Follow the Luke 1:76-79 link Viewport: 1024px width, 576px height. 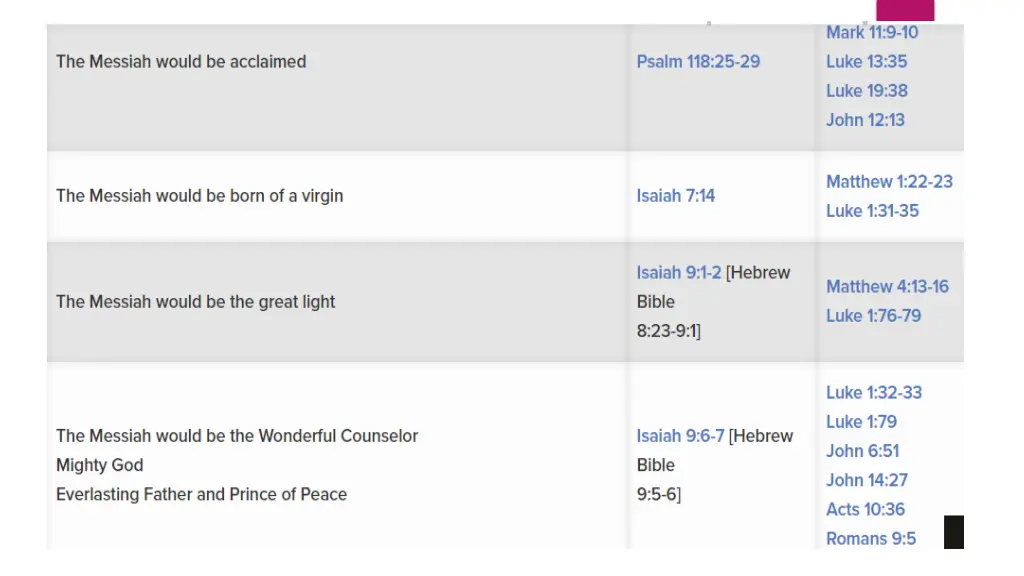point(874,316)
